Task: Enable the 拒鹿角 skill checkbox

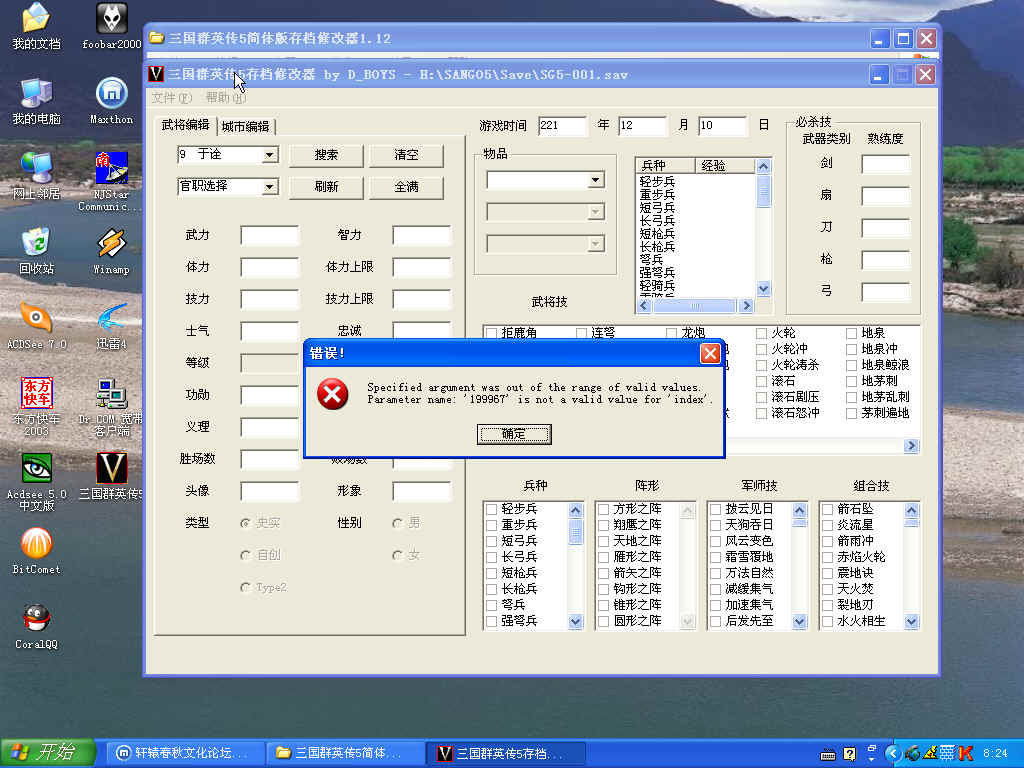Action: [x=491, y=333]
